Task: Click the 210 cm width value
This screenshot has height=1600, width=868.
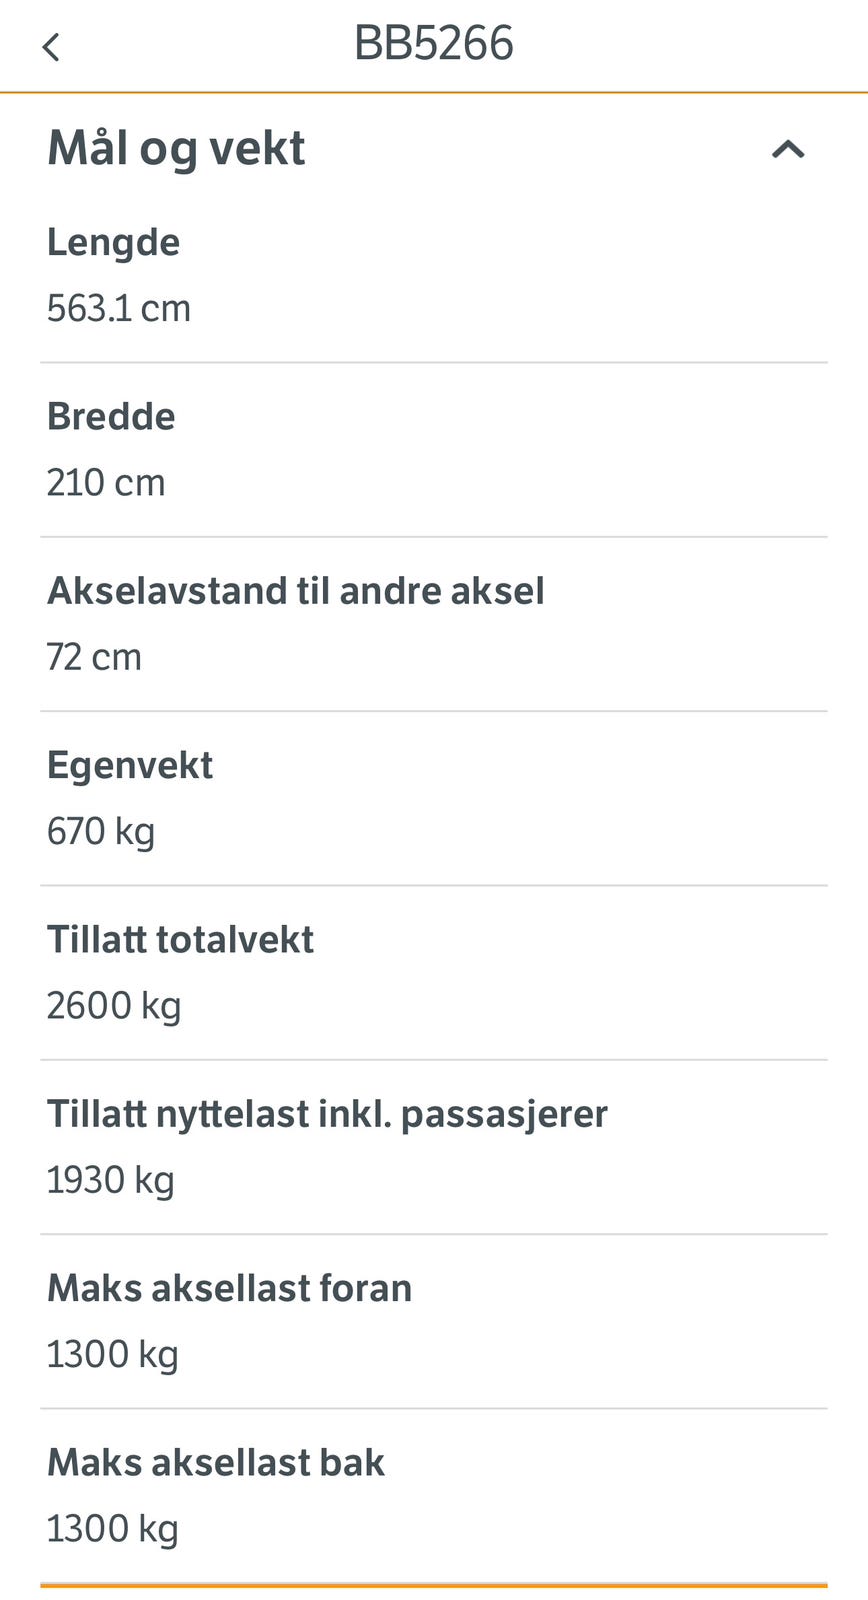Action: (x=106, y=482)
